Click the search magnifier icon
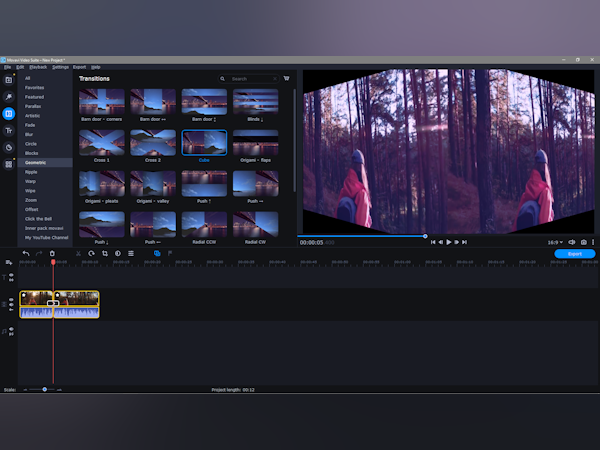This screenshot has height=450, width=600. tap(222, 79)
